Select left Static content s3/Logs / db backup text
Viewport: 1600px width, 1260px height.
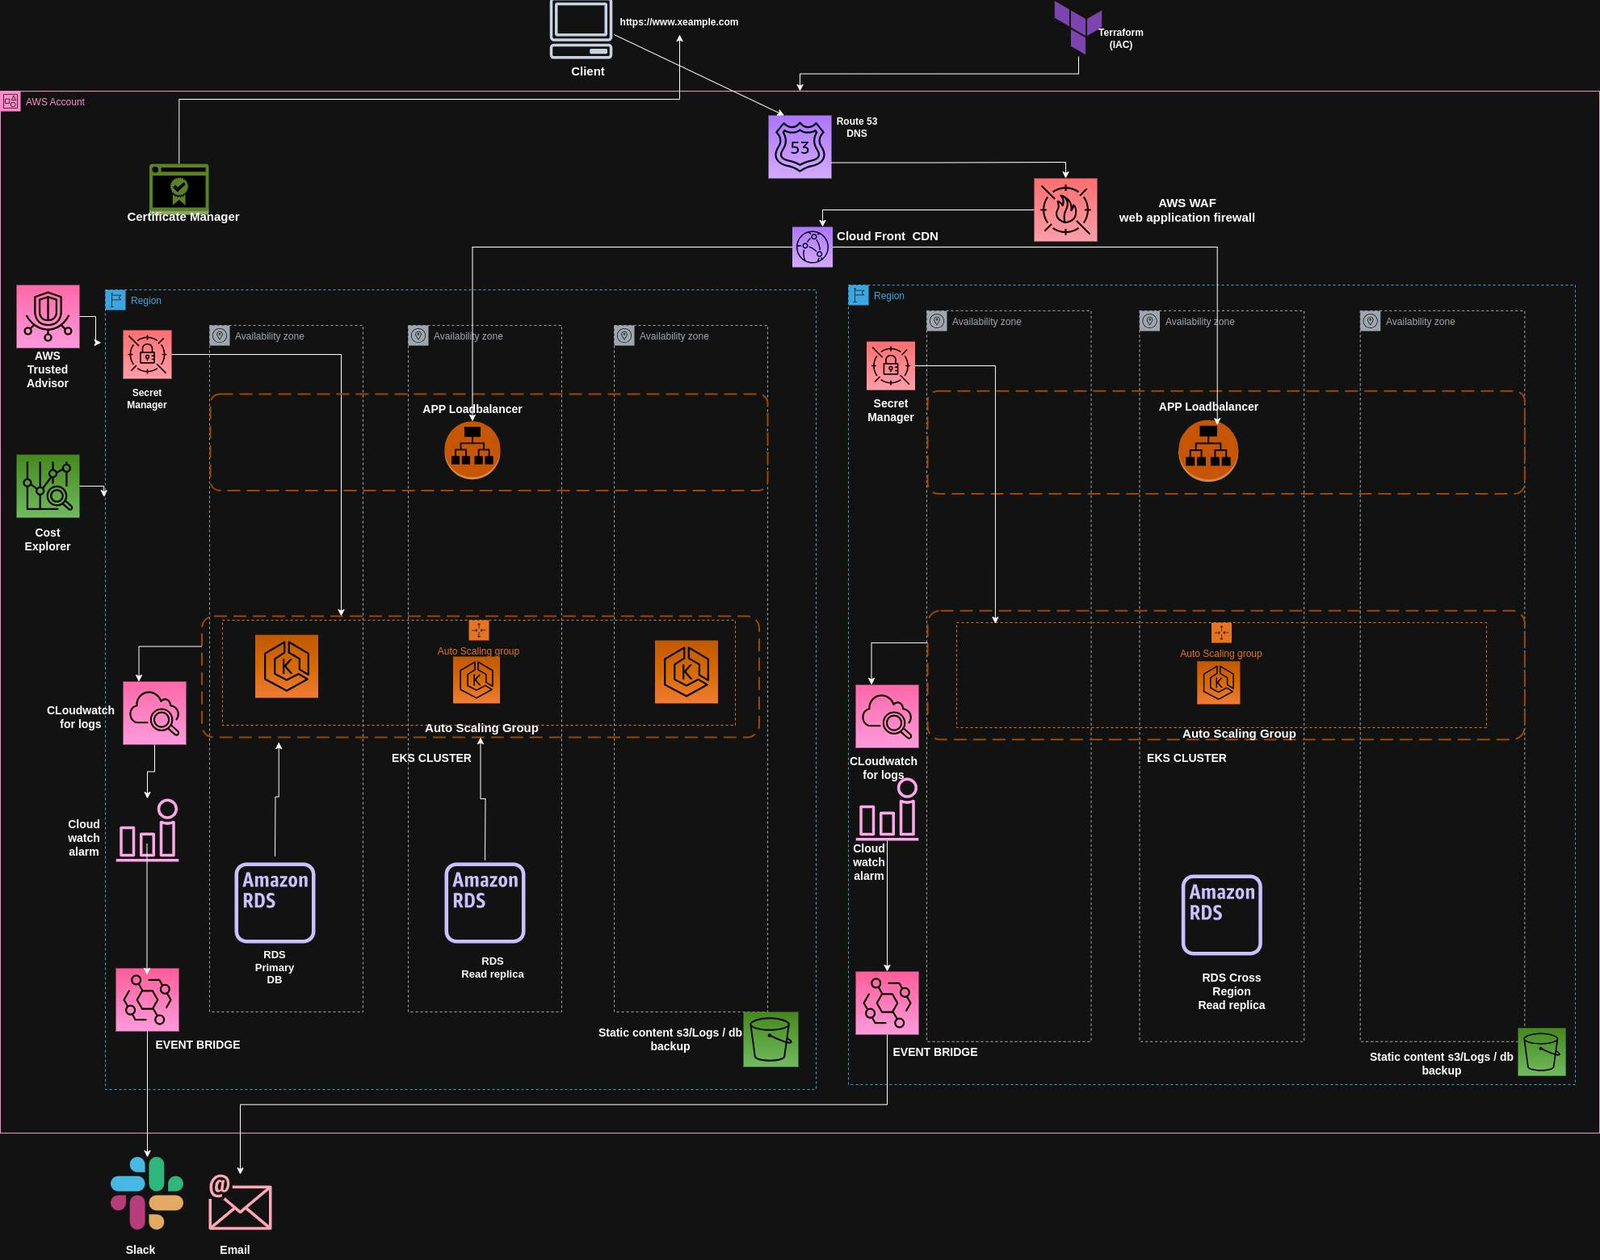[x=670, y=1039]
